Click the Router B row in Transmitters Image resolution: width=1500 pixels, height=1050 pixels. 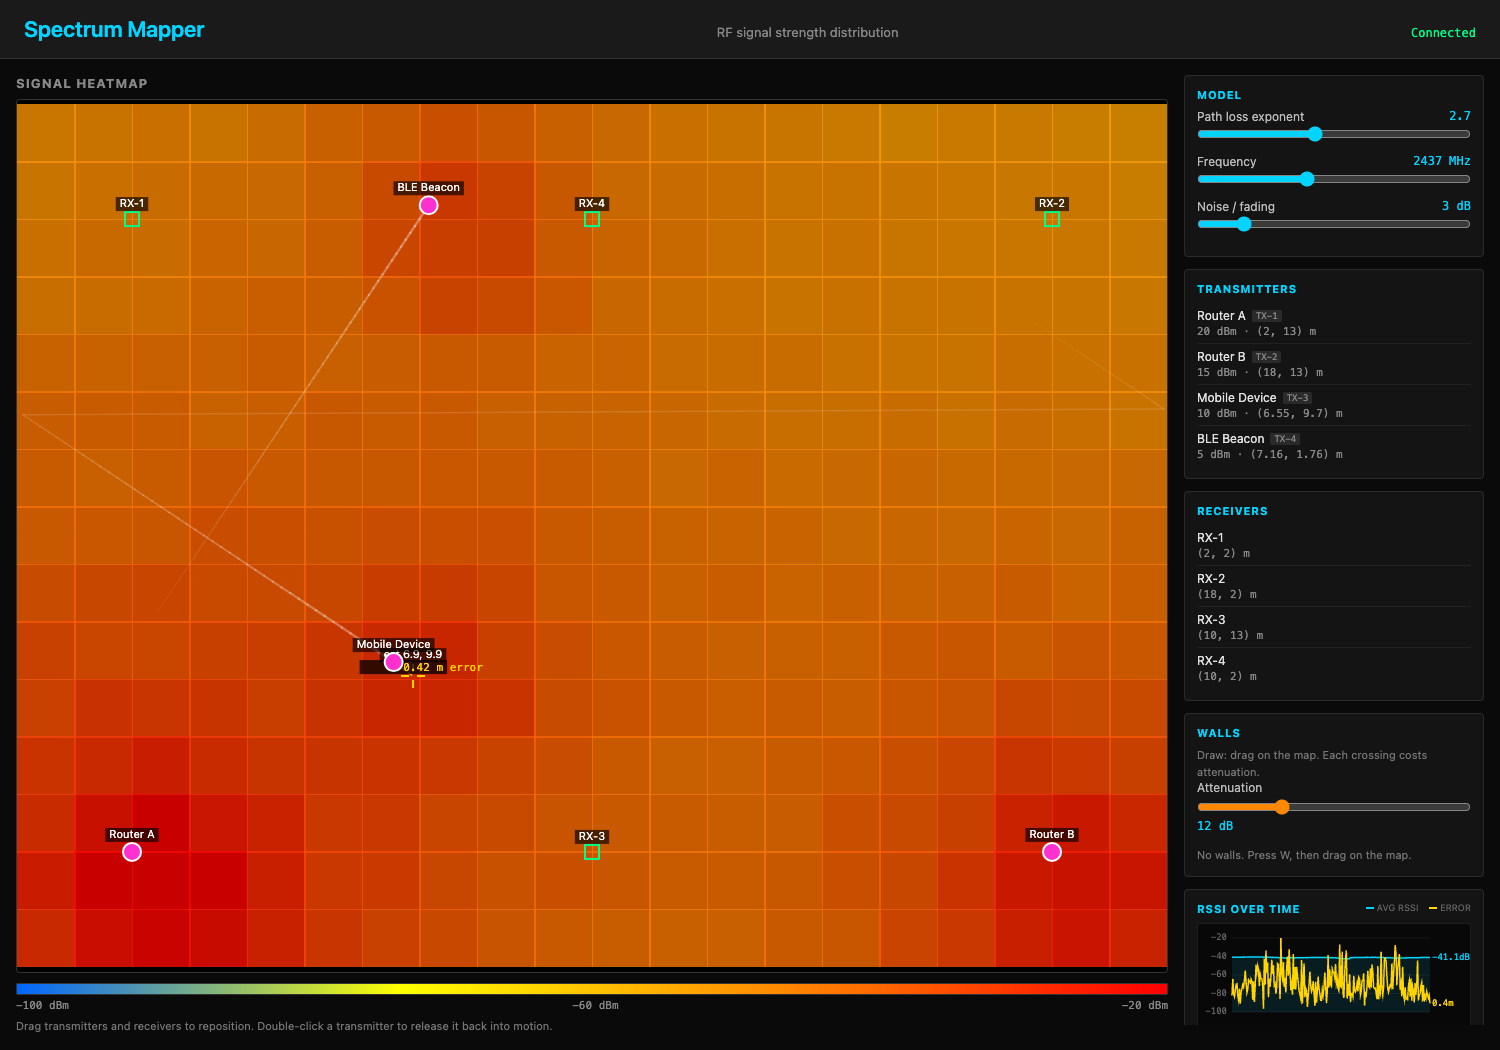1334,364
